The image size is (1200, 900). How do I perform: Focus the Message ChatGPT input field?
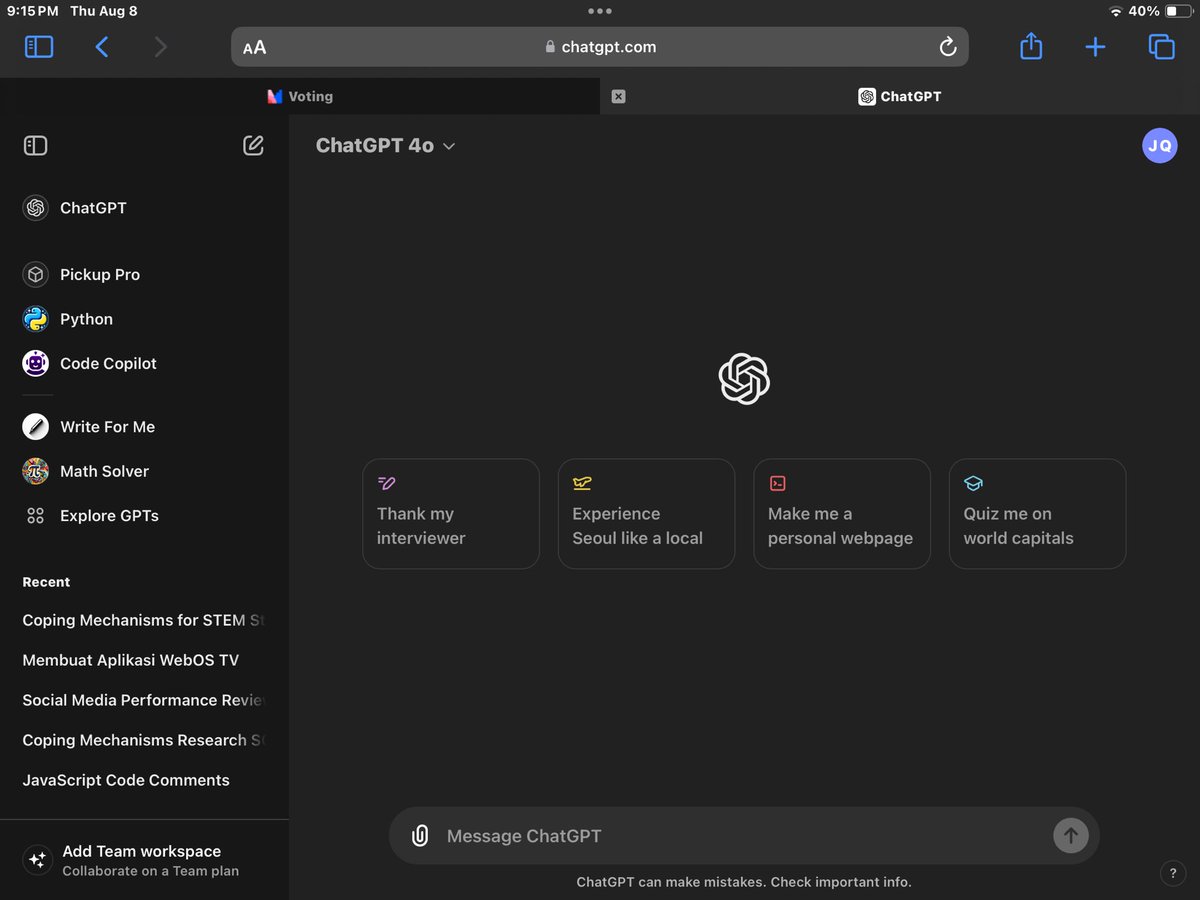pos(745,836)
